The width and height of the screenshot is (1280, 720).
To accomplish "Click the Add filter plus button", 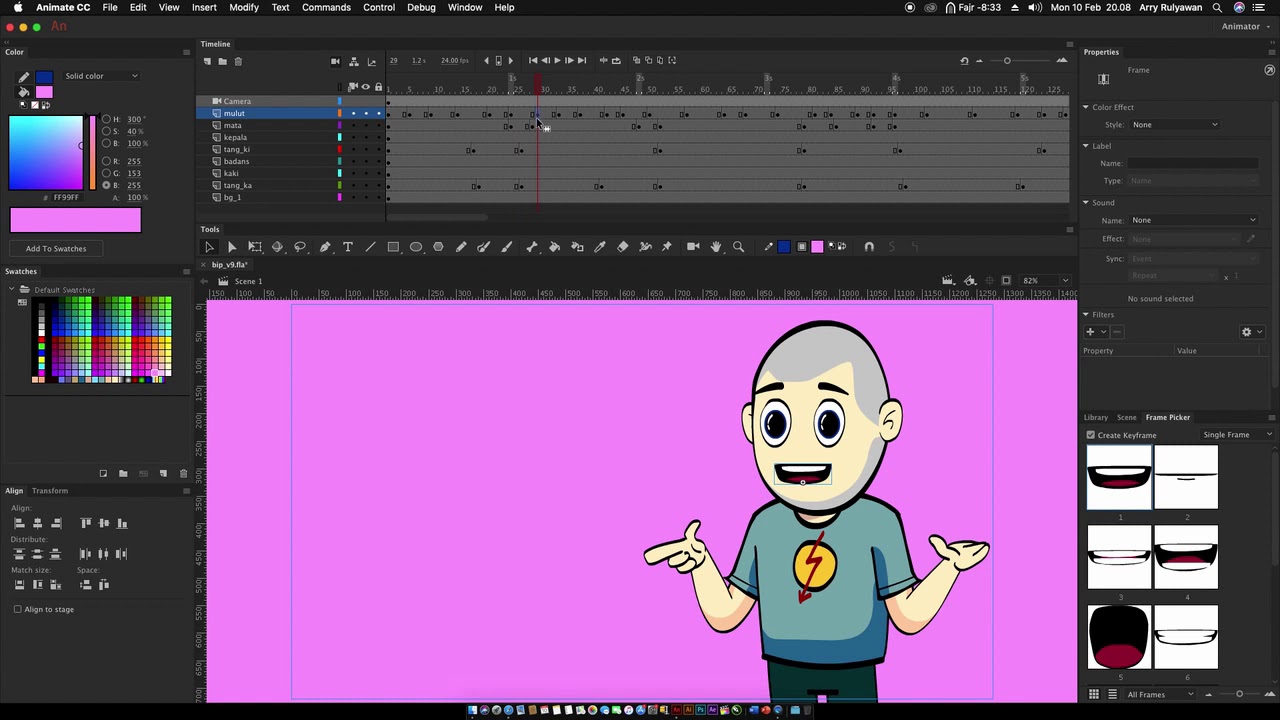I will [1090, 332].
